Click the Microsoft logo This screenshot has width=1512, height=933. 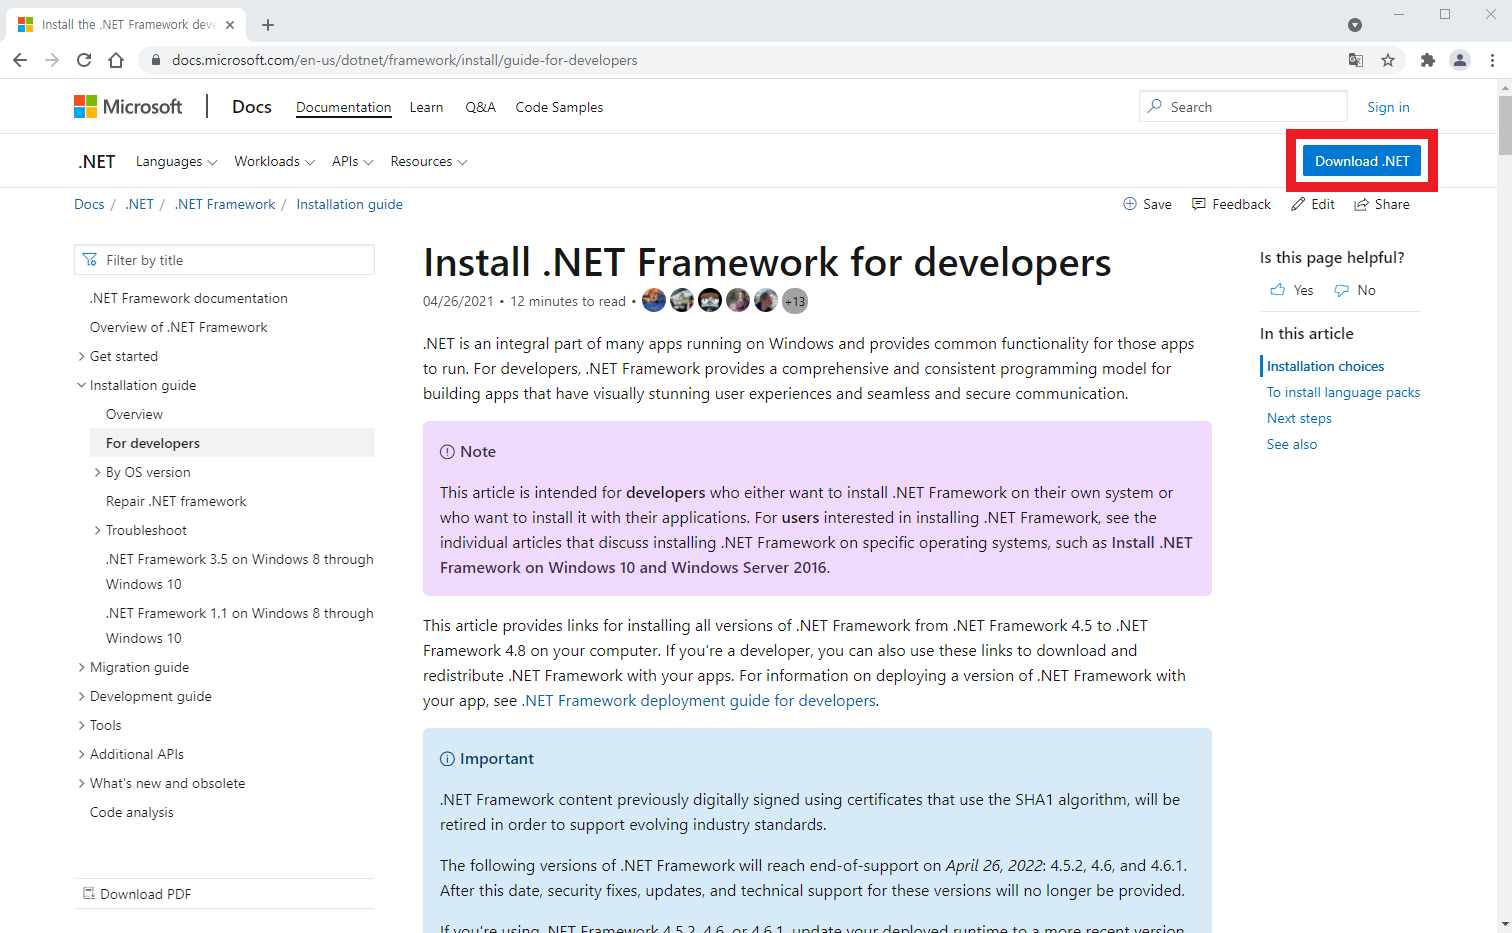point(128,107)
